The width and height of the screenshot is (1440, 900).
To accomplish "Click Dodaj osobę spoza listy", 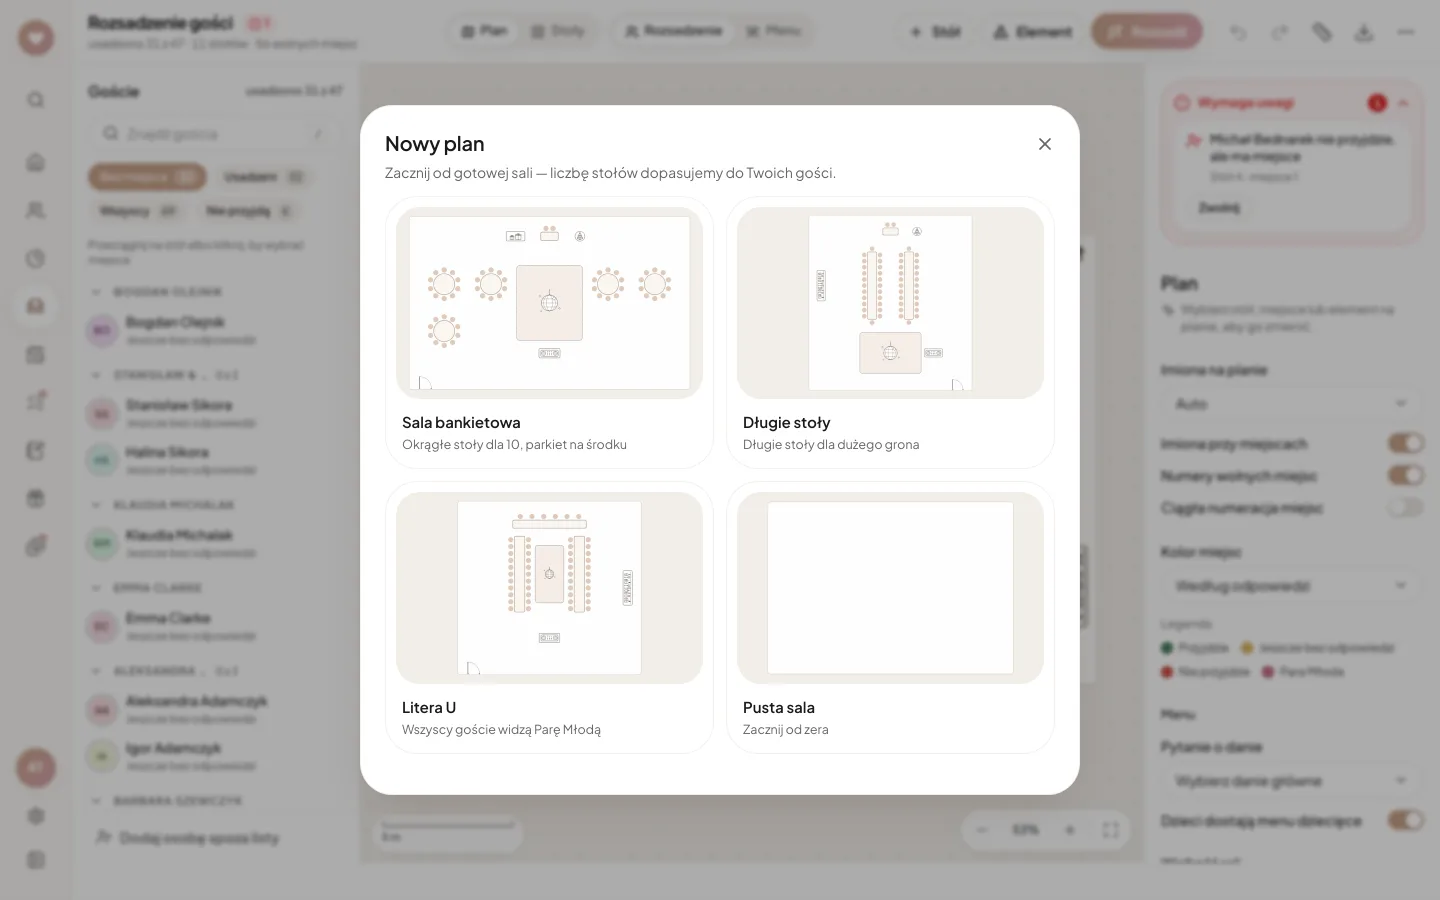I will [188, 838].
